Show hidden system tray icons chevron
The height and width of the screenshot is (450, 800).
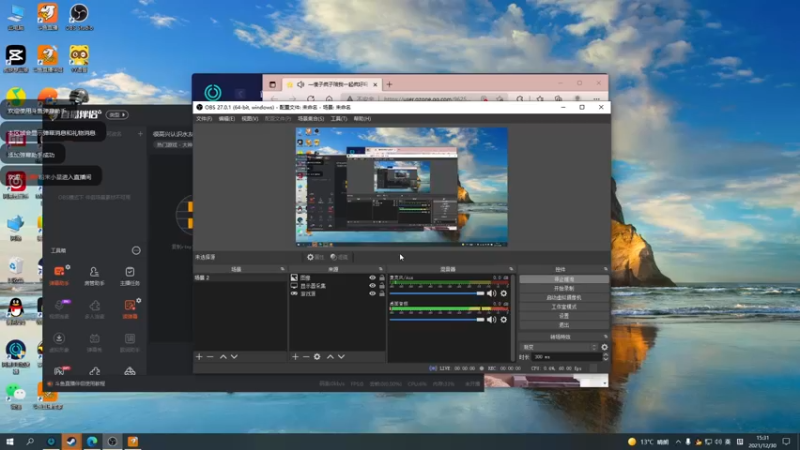coord(678,442)
